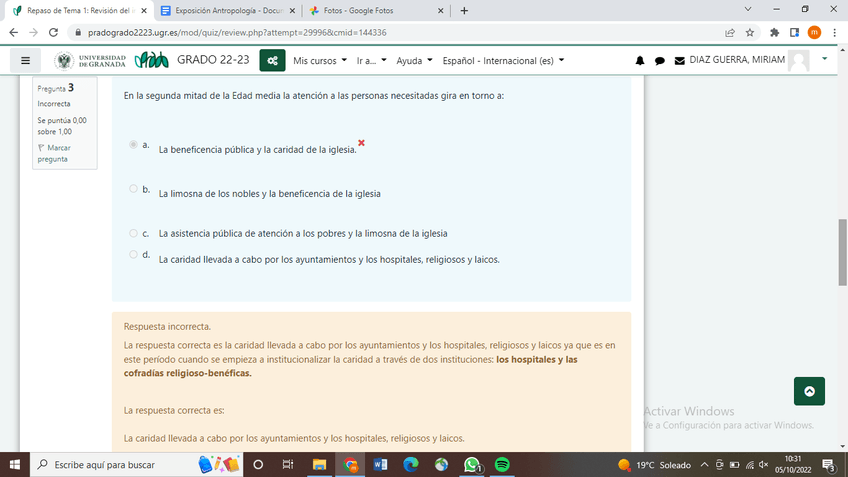Expand user menu arrow next to avatar
Screen dimensions: 848x477
[x=824, y=58]
